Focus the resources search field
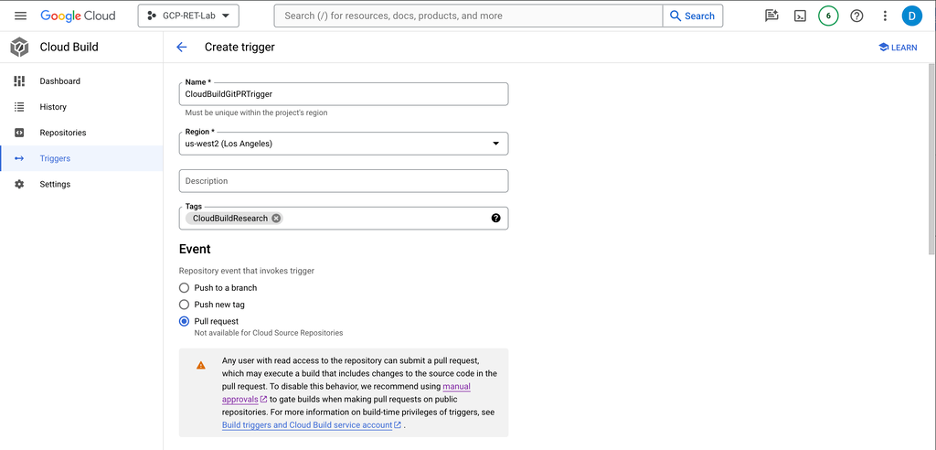Image resolution: width=936 pixels, height=450 pixels. point(468,16)
